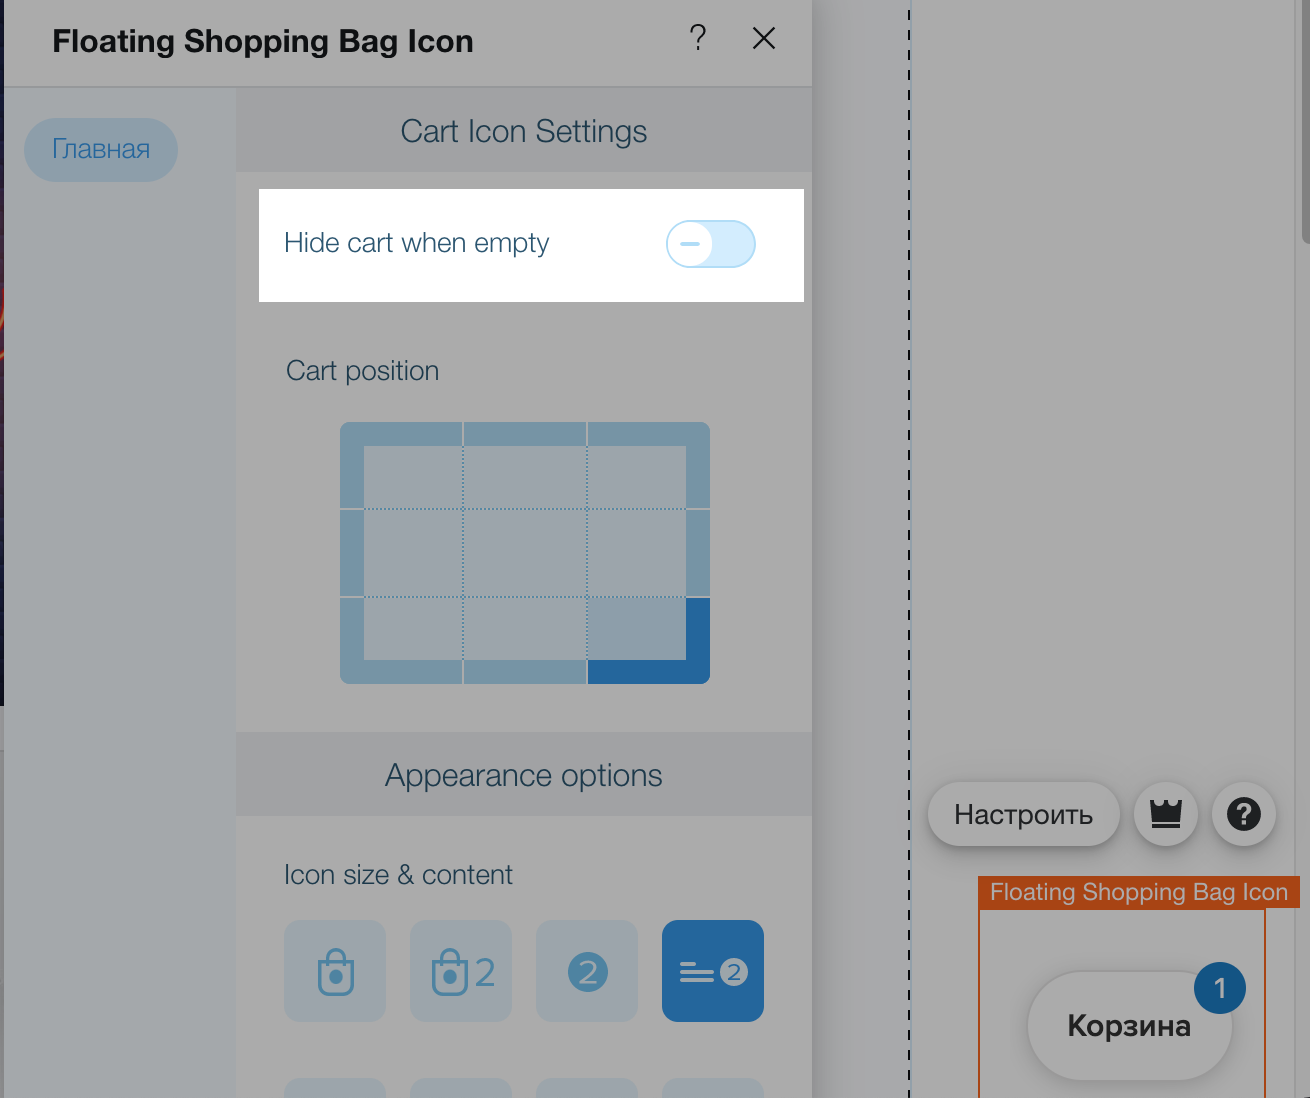Screen dimensions: 1310x1098
Task: Click the Настроить button
Action: tap(1024, 814)
